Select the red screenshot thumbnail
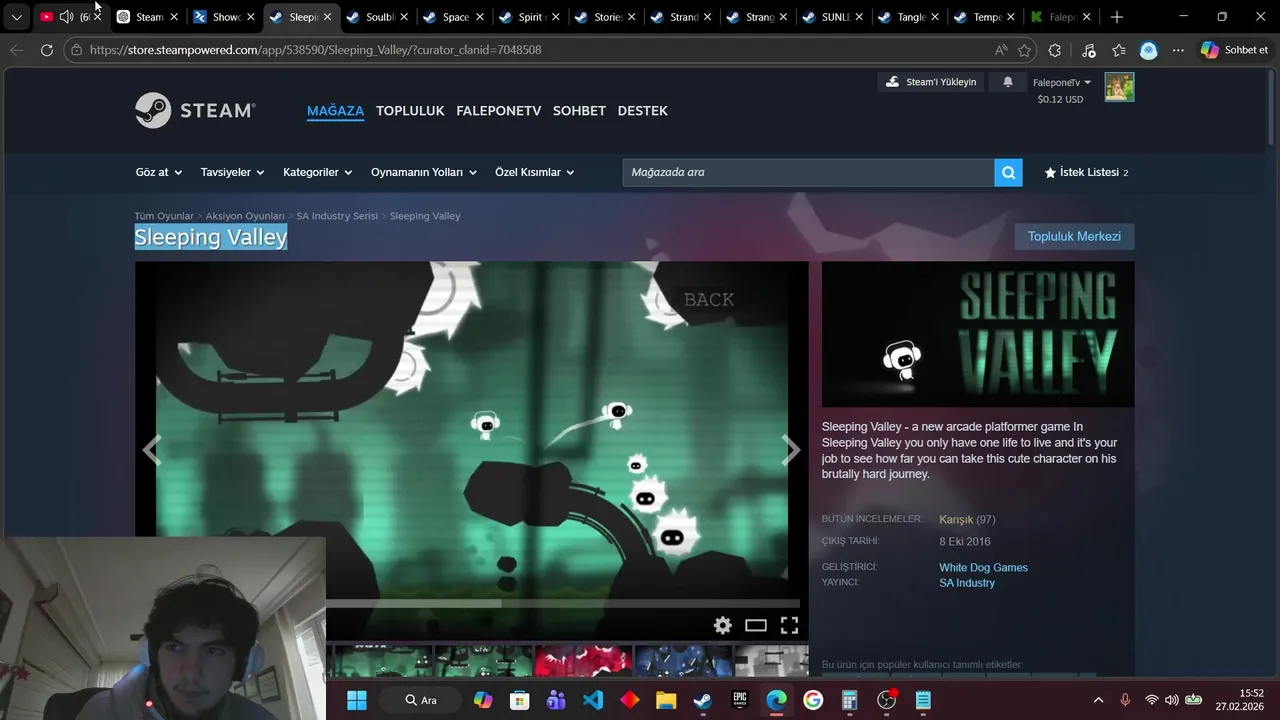 coord(583,661)
